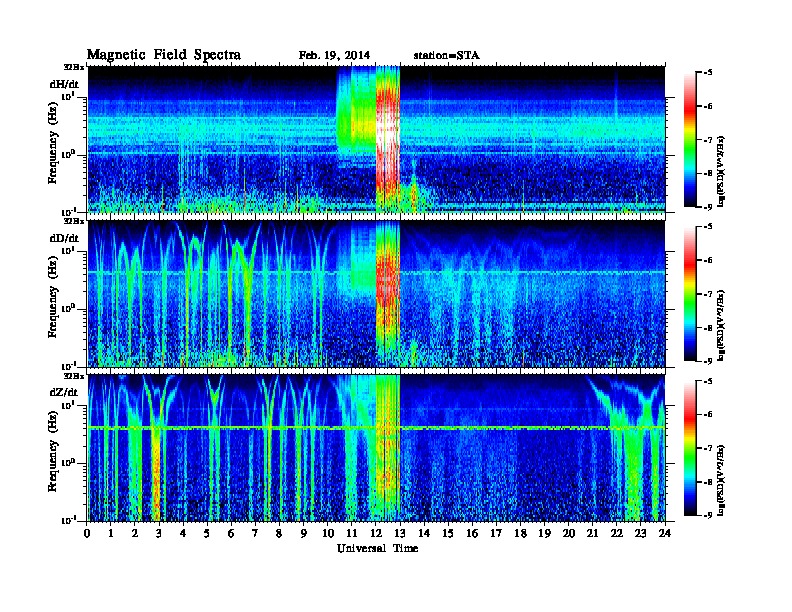Click hour 12 on the Universal Time axis
The height and width of the screenshot is (612, 792).
[376, 534]
